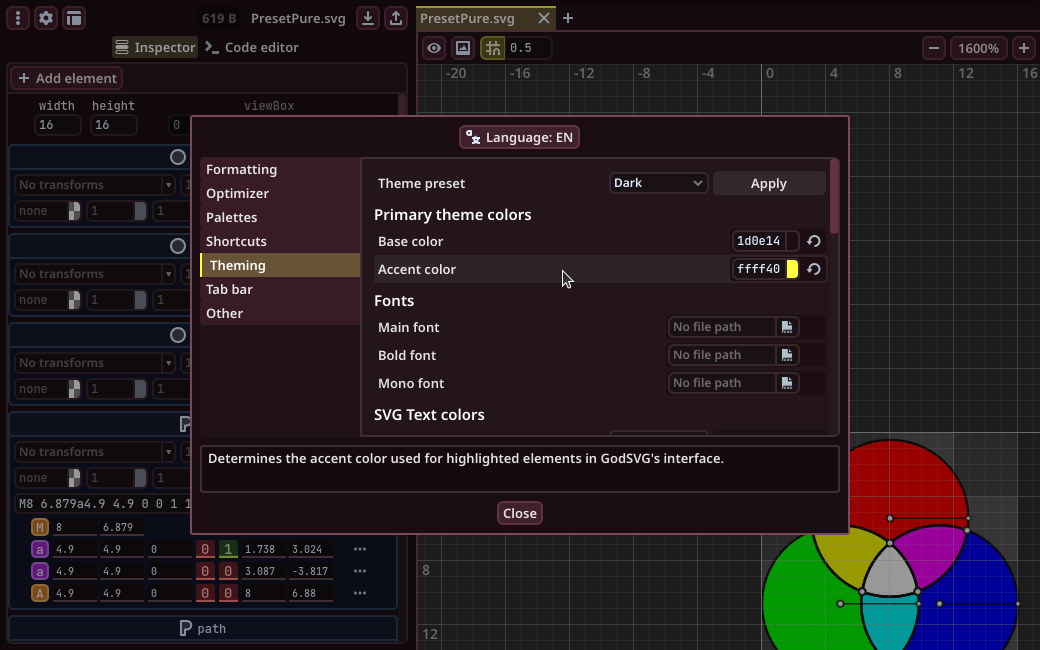Screen dimensions: 1040x650
Task: Click the 1600% zoom level button
Action: pos(978,48)
